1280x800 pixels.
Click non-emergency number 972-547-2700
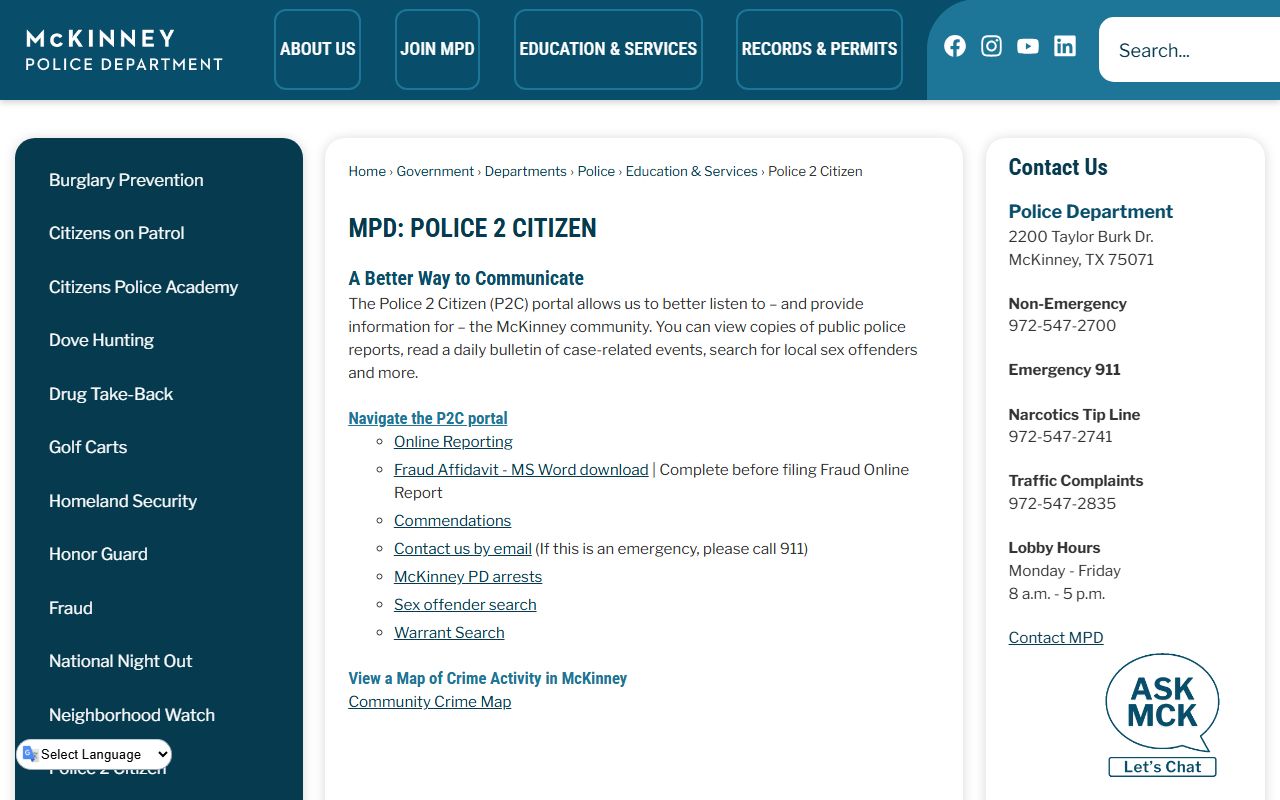[x=1062, y=325]
